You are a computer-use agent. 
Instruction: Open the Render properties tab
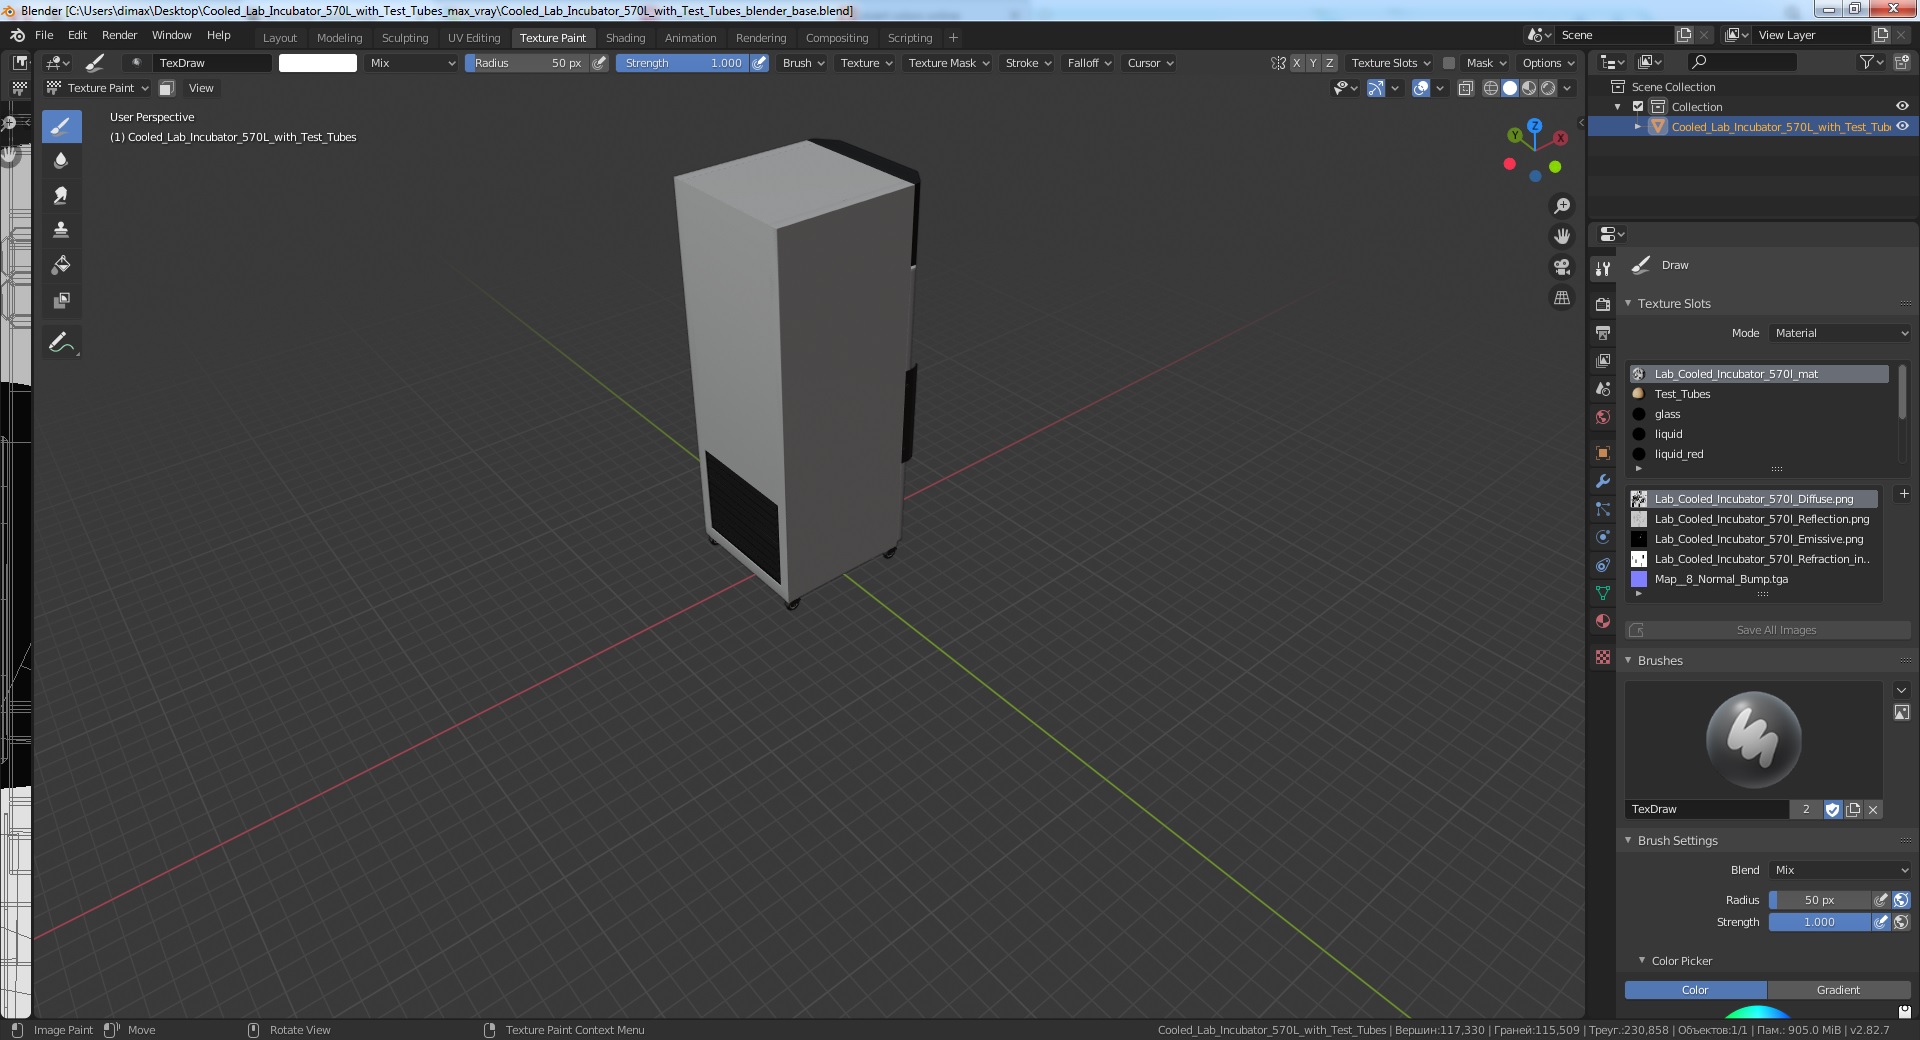tap(1603, 304)
